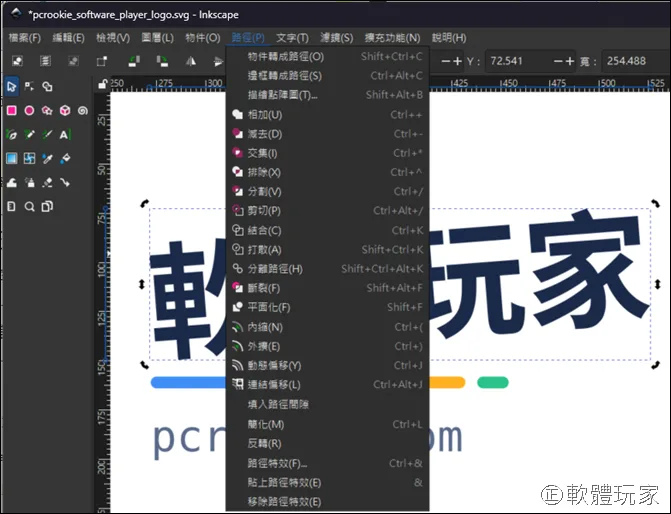The width and height of the screenshot is (671, 514).
Task: Select the Node edit tool
Action: click(29, 86)
